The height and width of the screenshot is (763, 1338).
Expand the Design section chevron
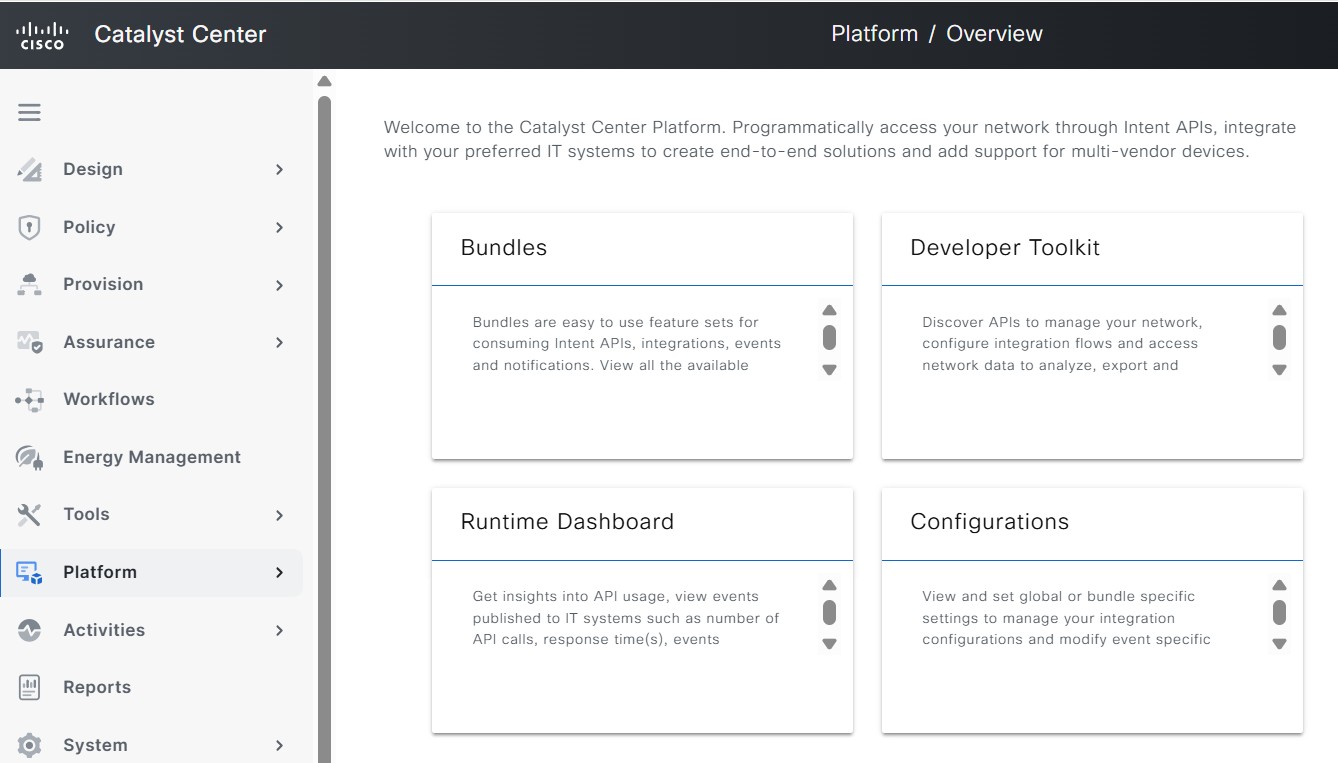coord(280,169)
